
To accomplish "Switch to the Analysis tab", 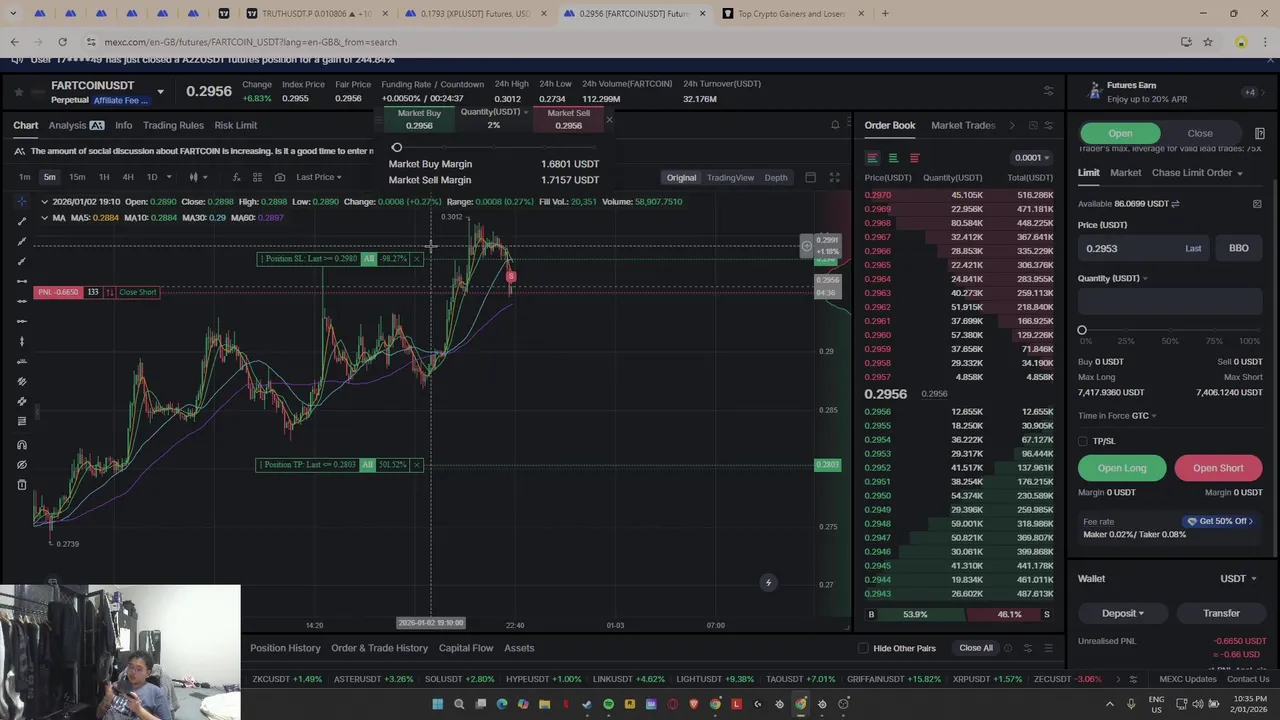I will pyautogui.click(x=76, y=125).
